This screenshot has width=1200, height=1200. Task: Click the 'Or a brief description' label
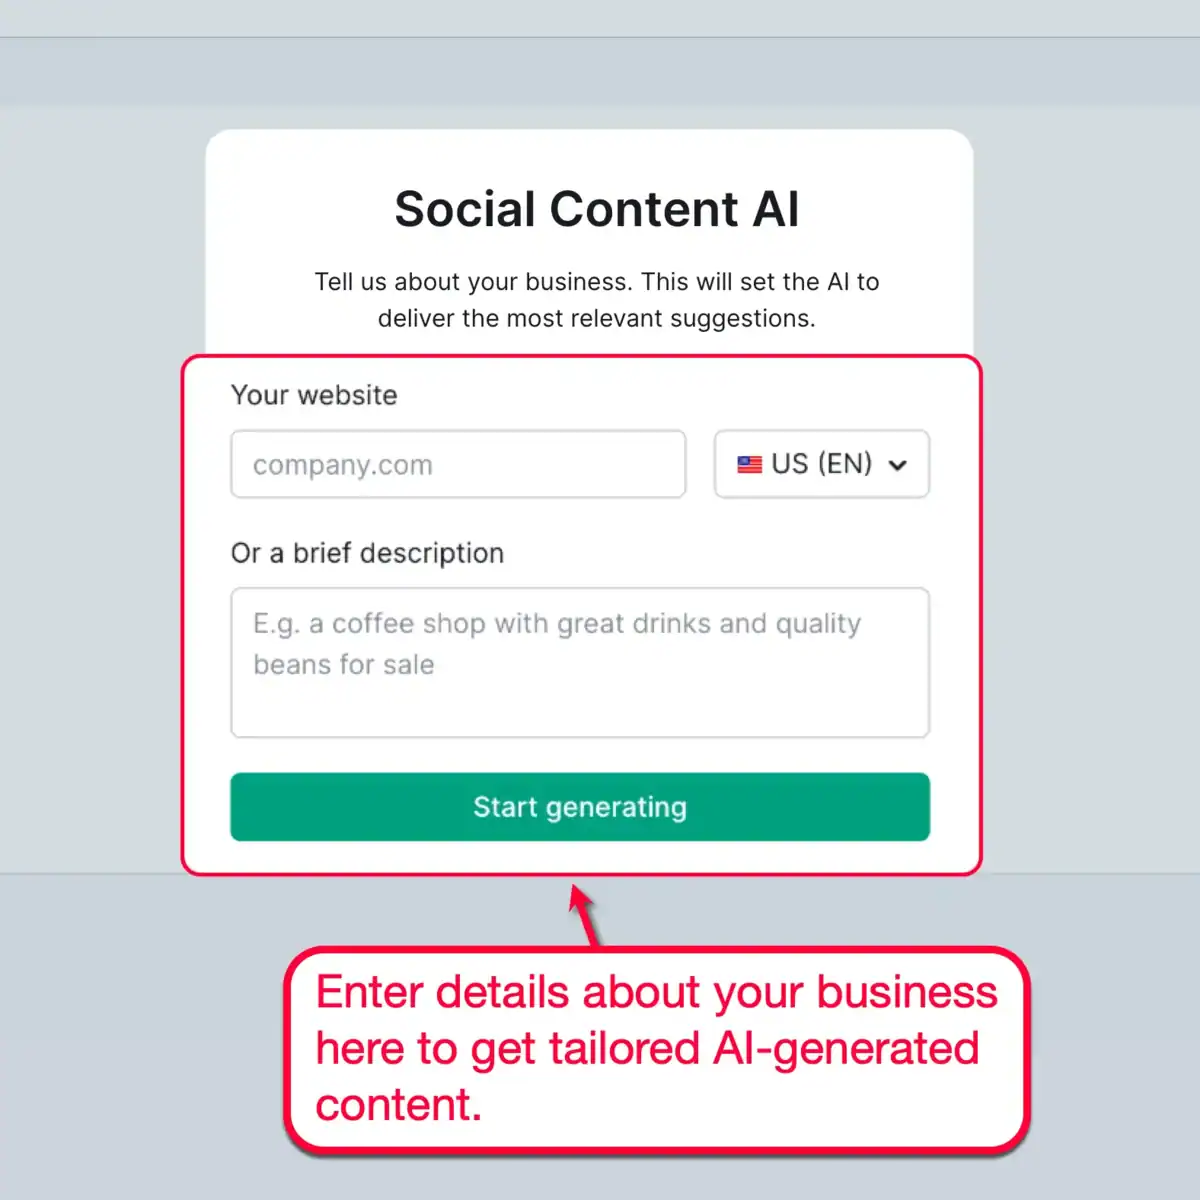[367, 553]
